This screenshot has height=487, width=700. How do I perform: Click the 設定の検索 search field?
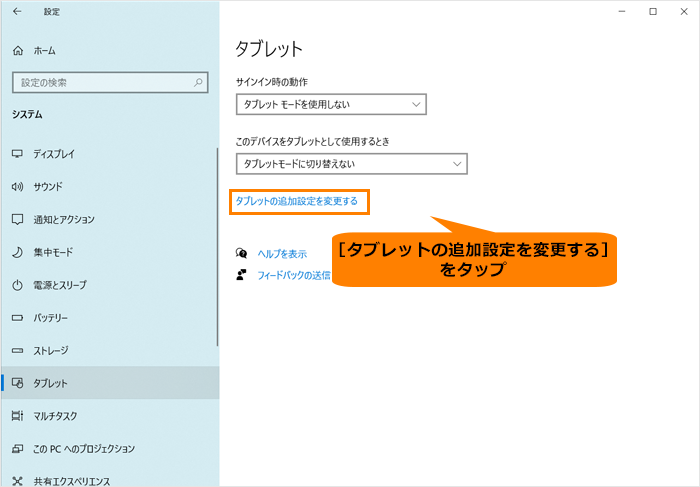[x=110, y=83]
